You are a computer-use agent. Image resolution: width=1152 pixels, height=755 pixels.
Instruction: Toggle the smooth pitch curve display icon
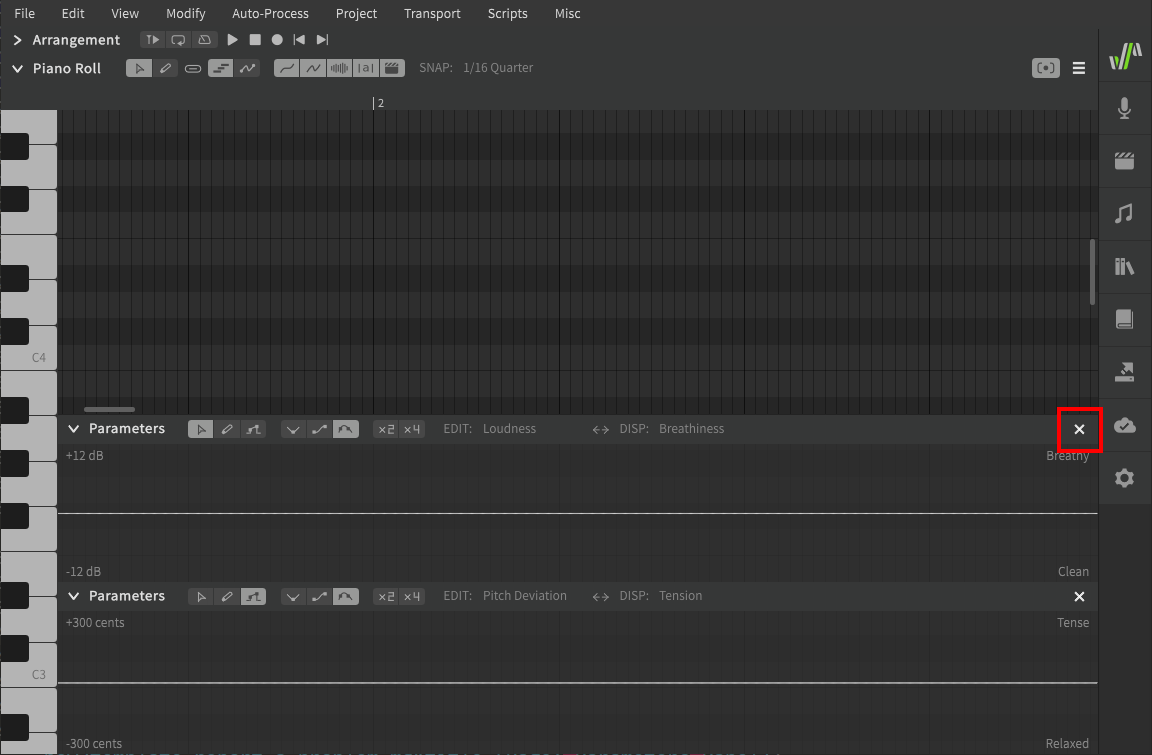click(x=287, y=68)
